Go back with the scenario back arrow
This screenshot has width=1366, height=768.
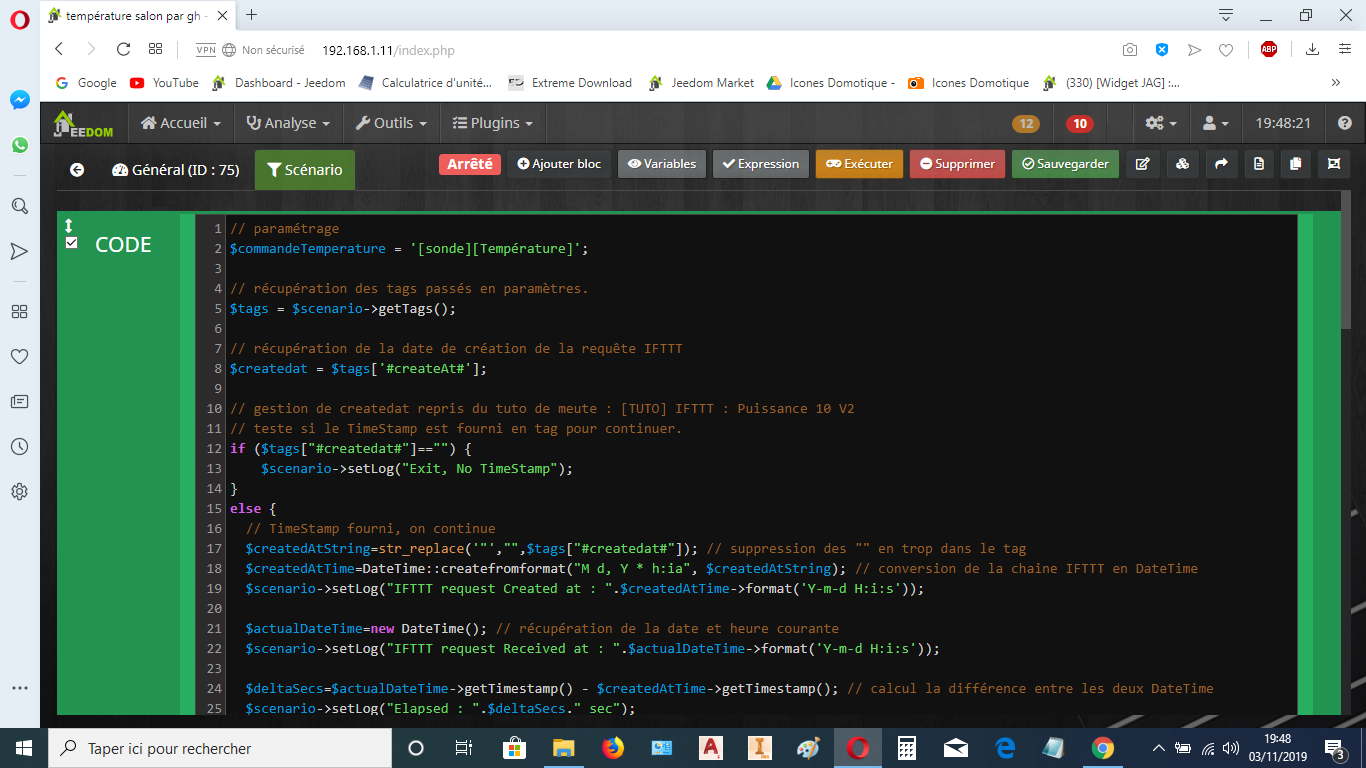(77, 170)
